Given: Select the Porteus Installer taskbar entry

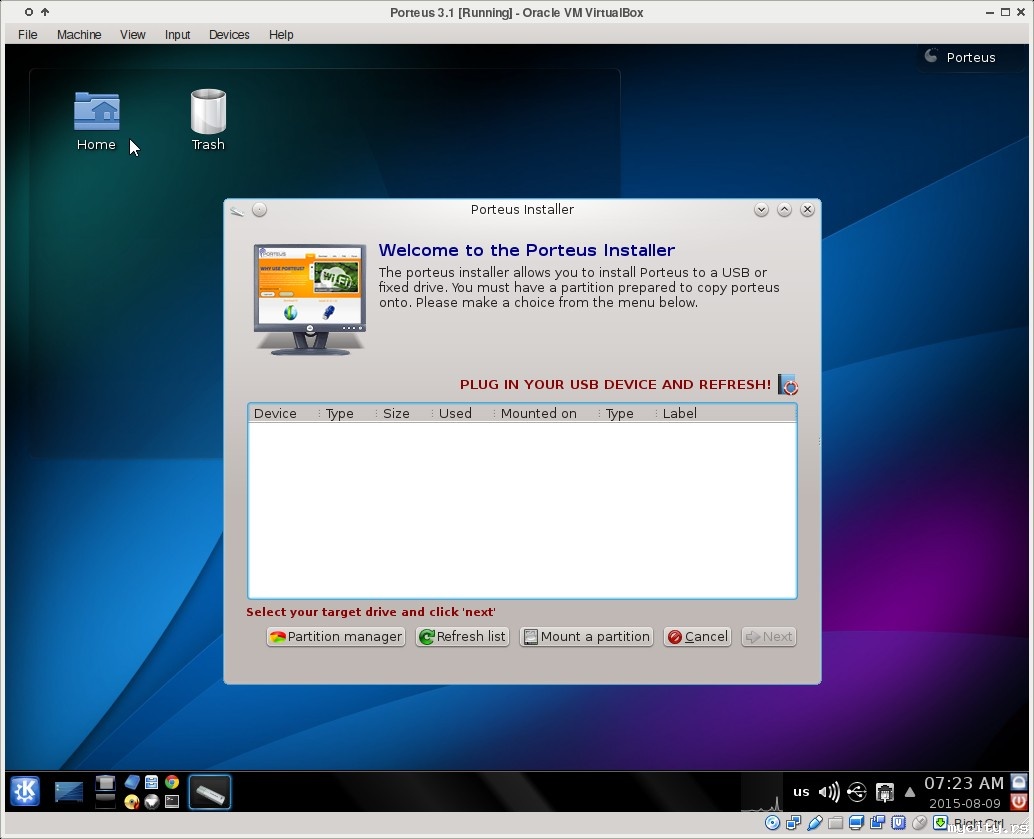Looking at the screenshot, I should point(210,792).
